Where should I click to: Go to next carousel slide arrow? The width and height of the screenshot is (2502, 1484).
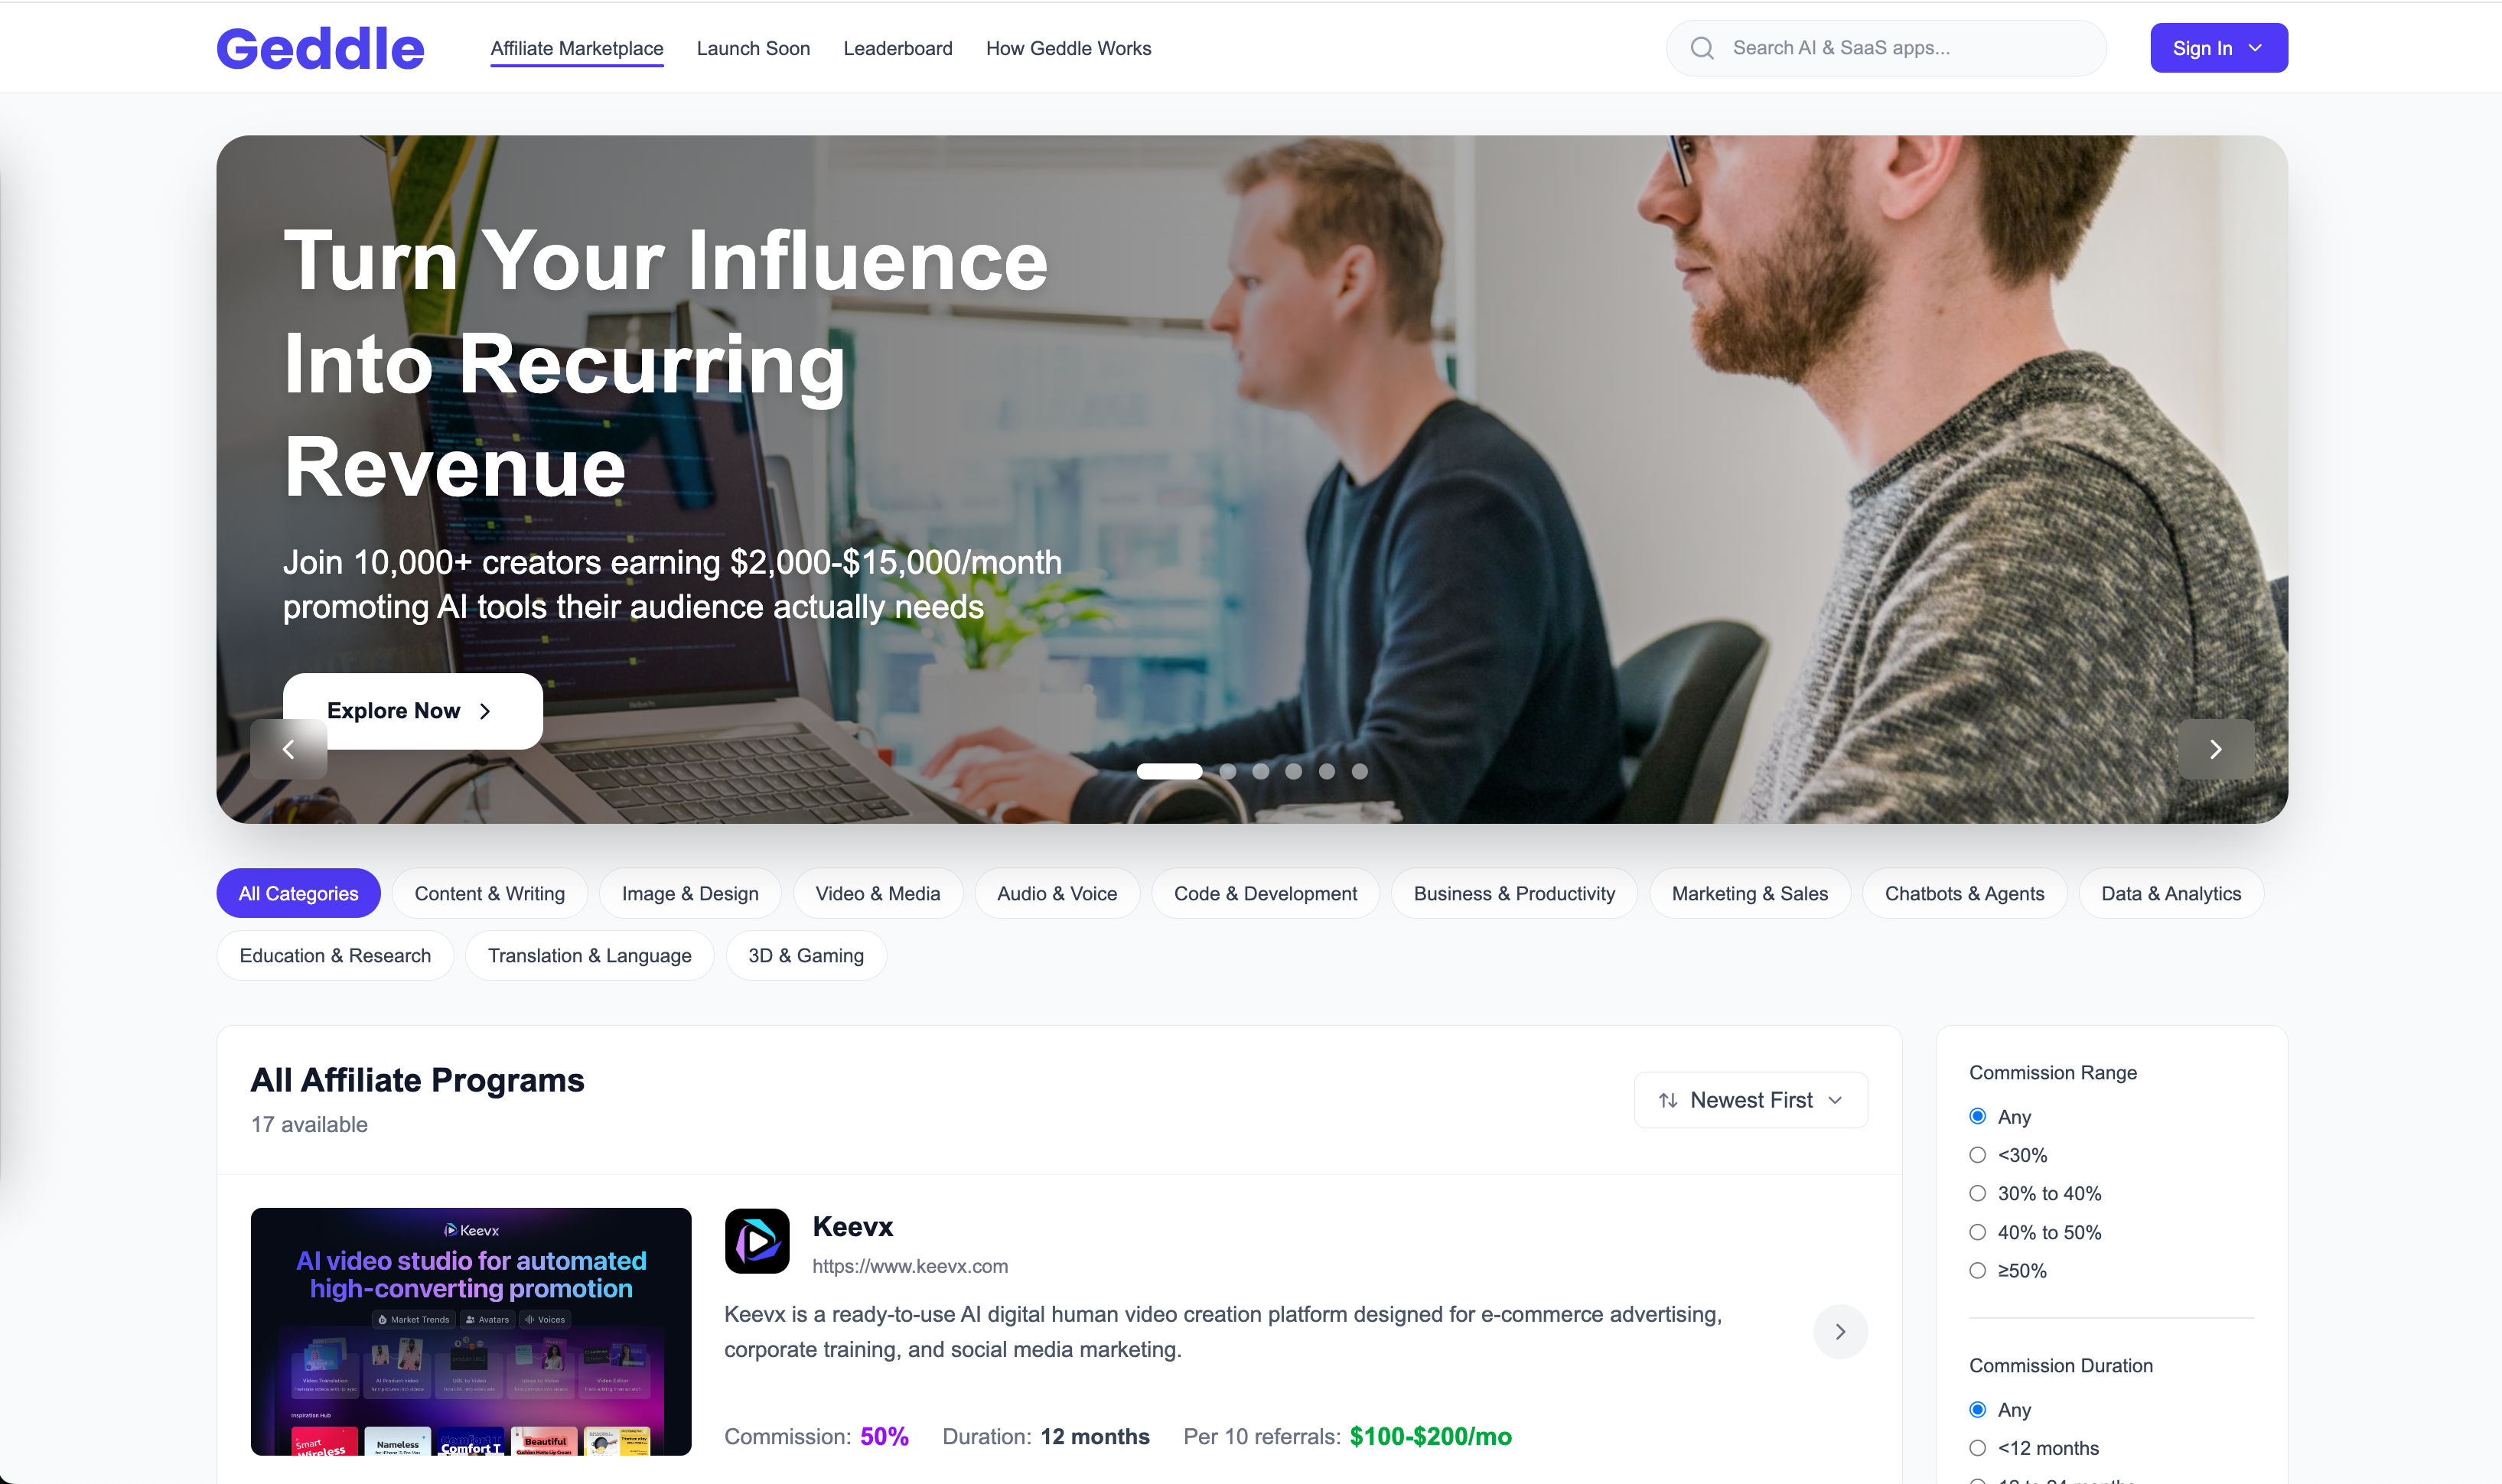click(x=2215, y=749)
